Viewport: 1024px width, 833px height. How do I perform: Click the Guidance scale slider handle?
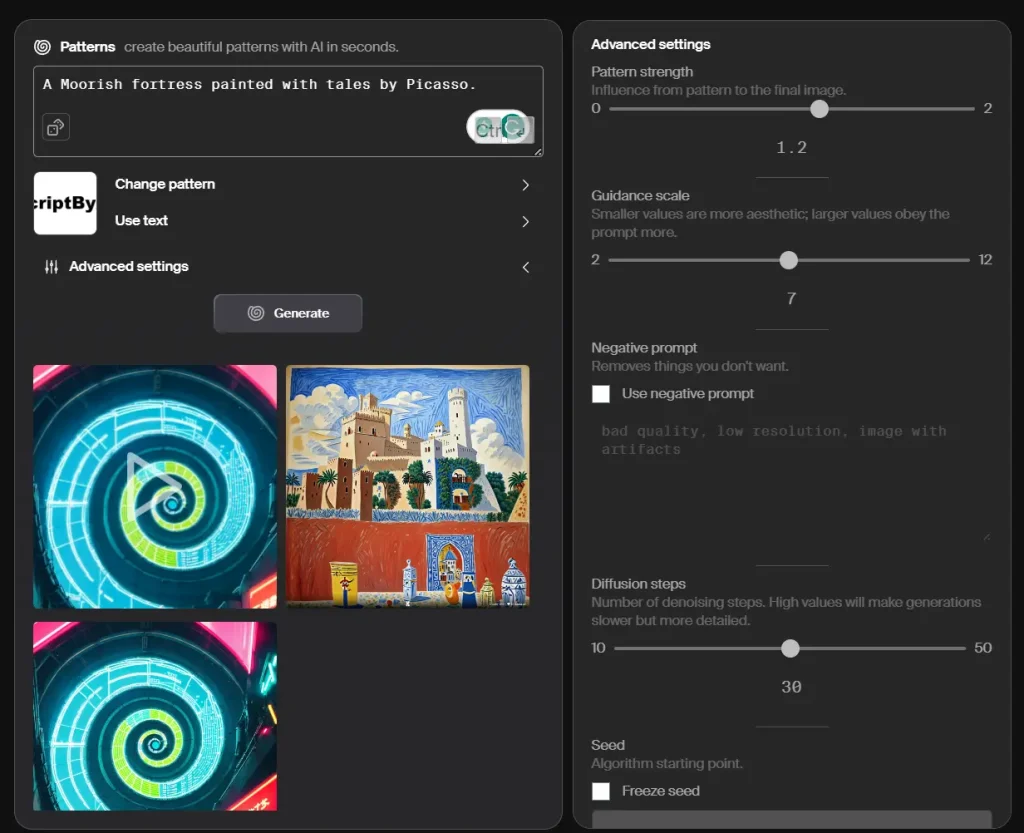pyautogui.click(x=788, y=260)
